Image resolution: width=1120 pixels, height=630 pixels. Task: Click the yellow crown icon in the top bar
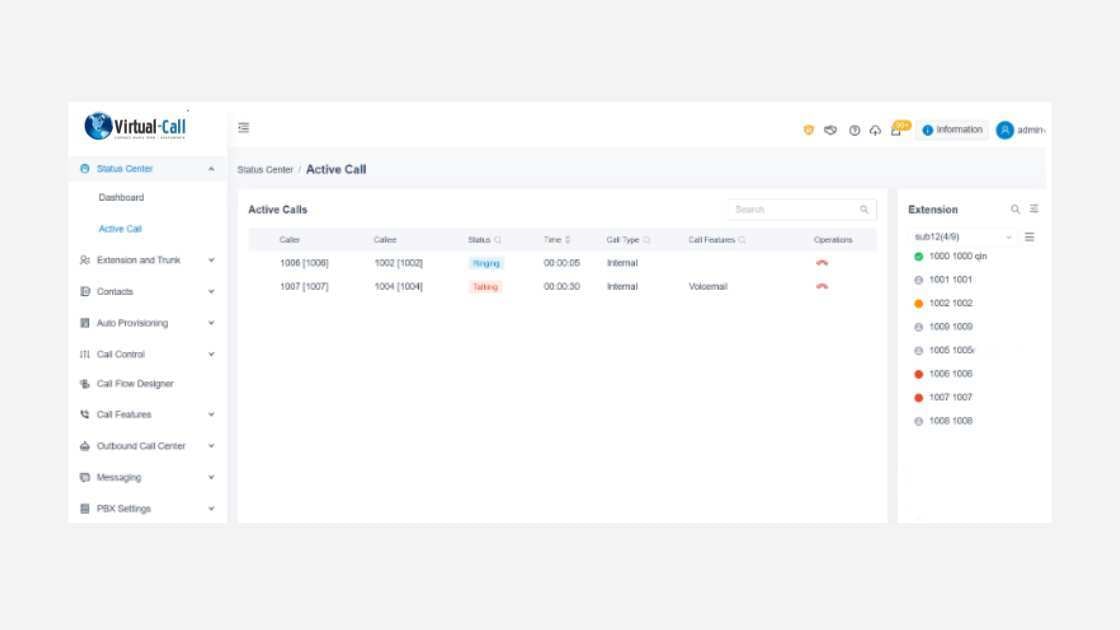(810, 129)
